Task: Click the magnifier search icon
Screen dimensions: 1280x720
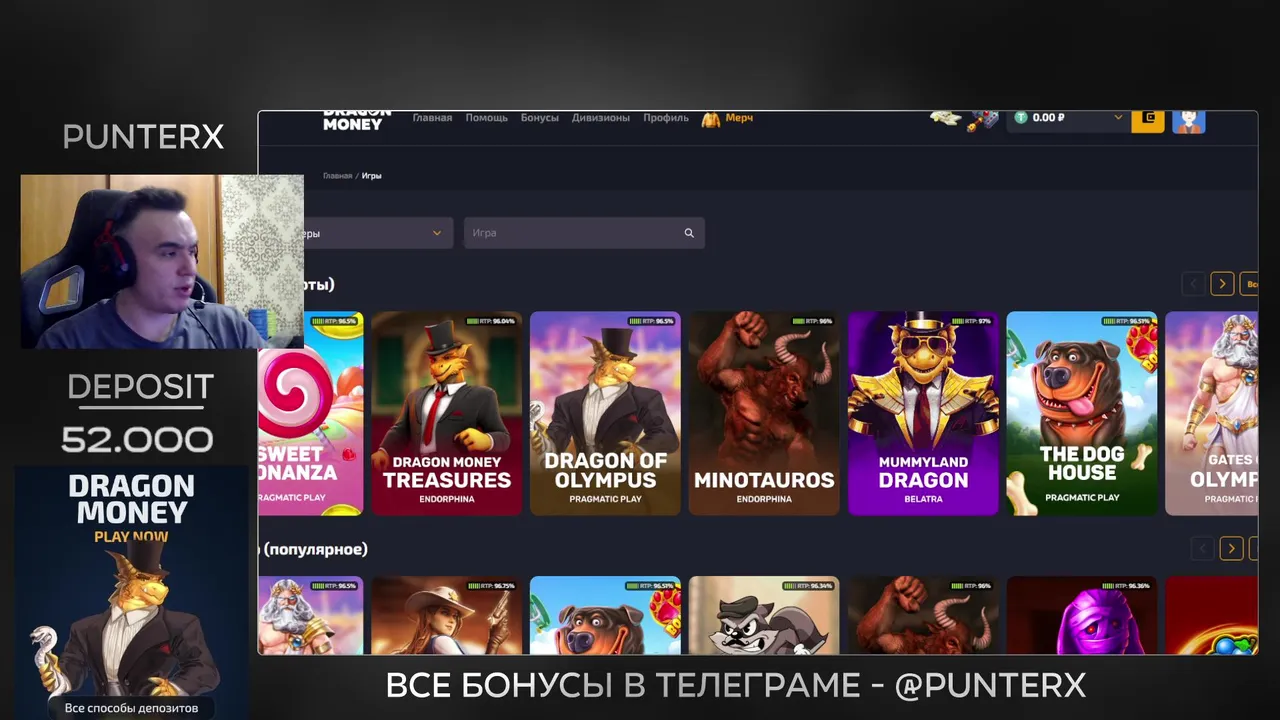Action: pos(689,233)
